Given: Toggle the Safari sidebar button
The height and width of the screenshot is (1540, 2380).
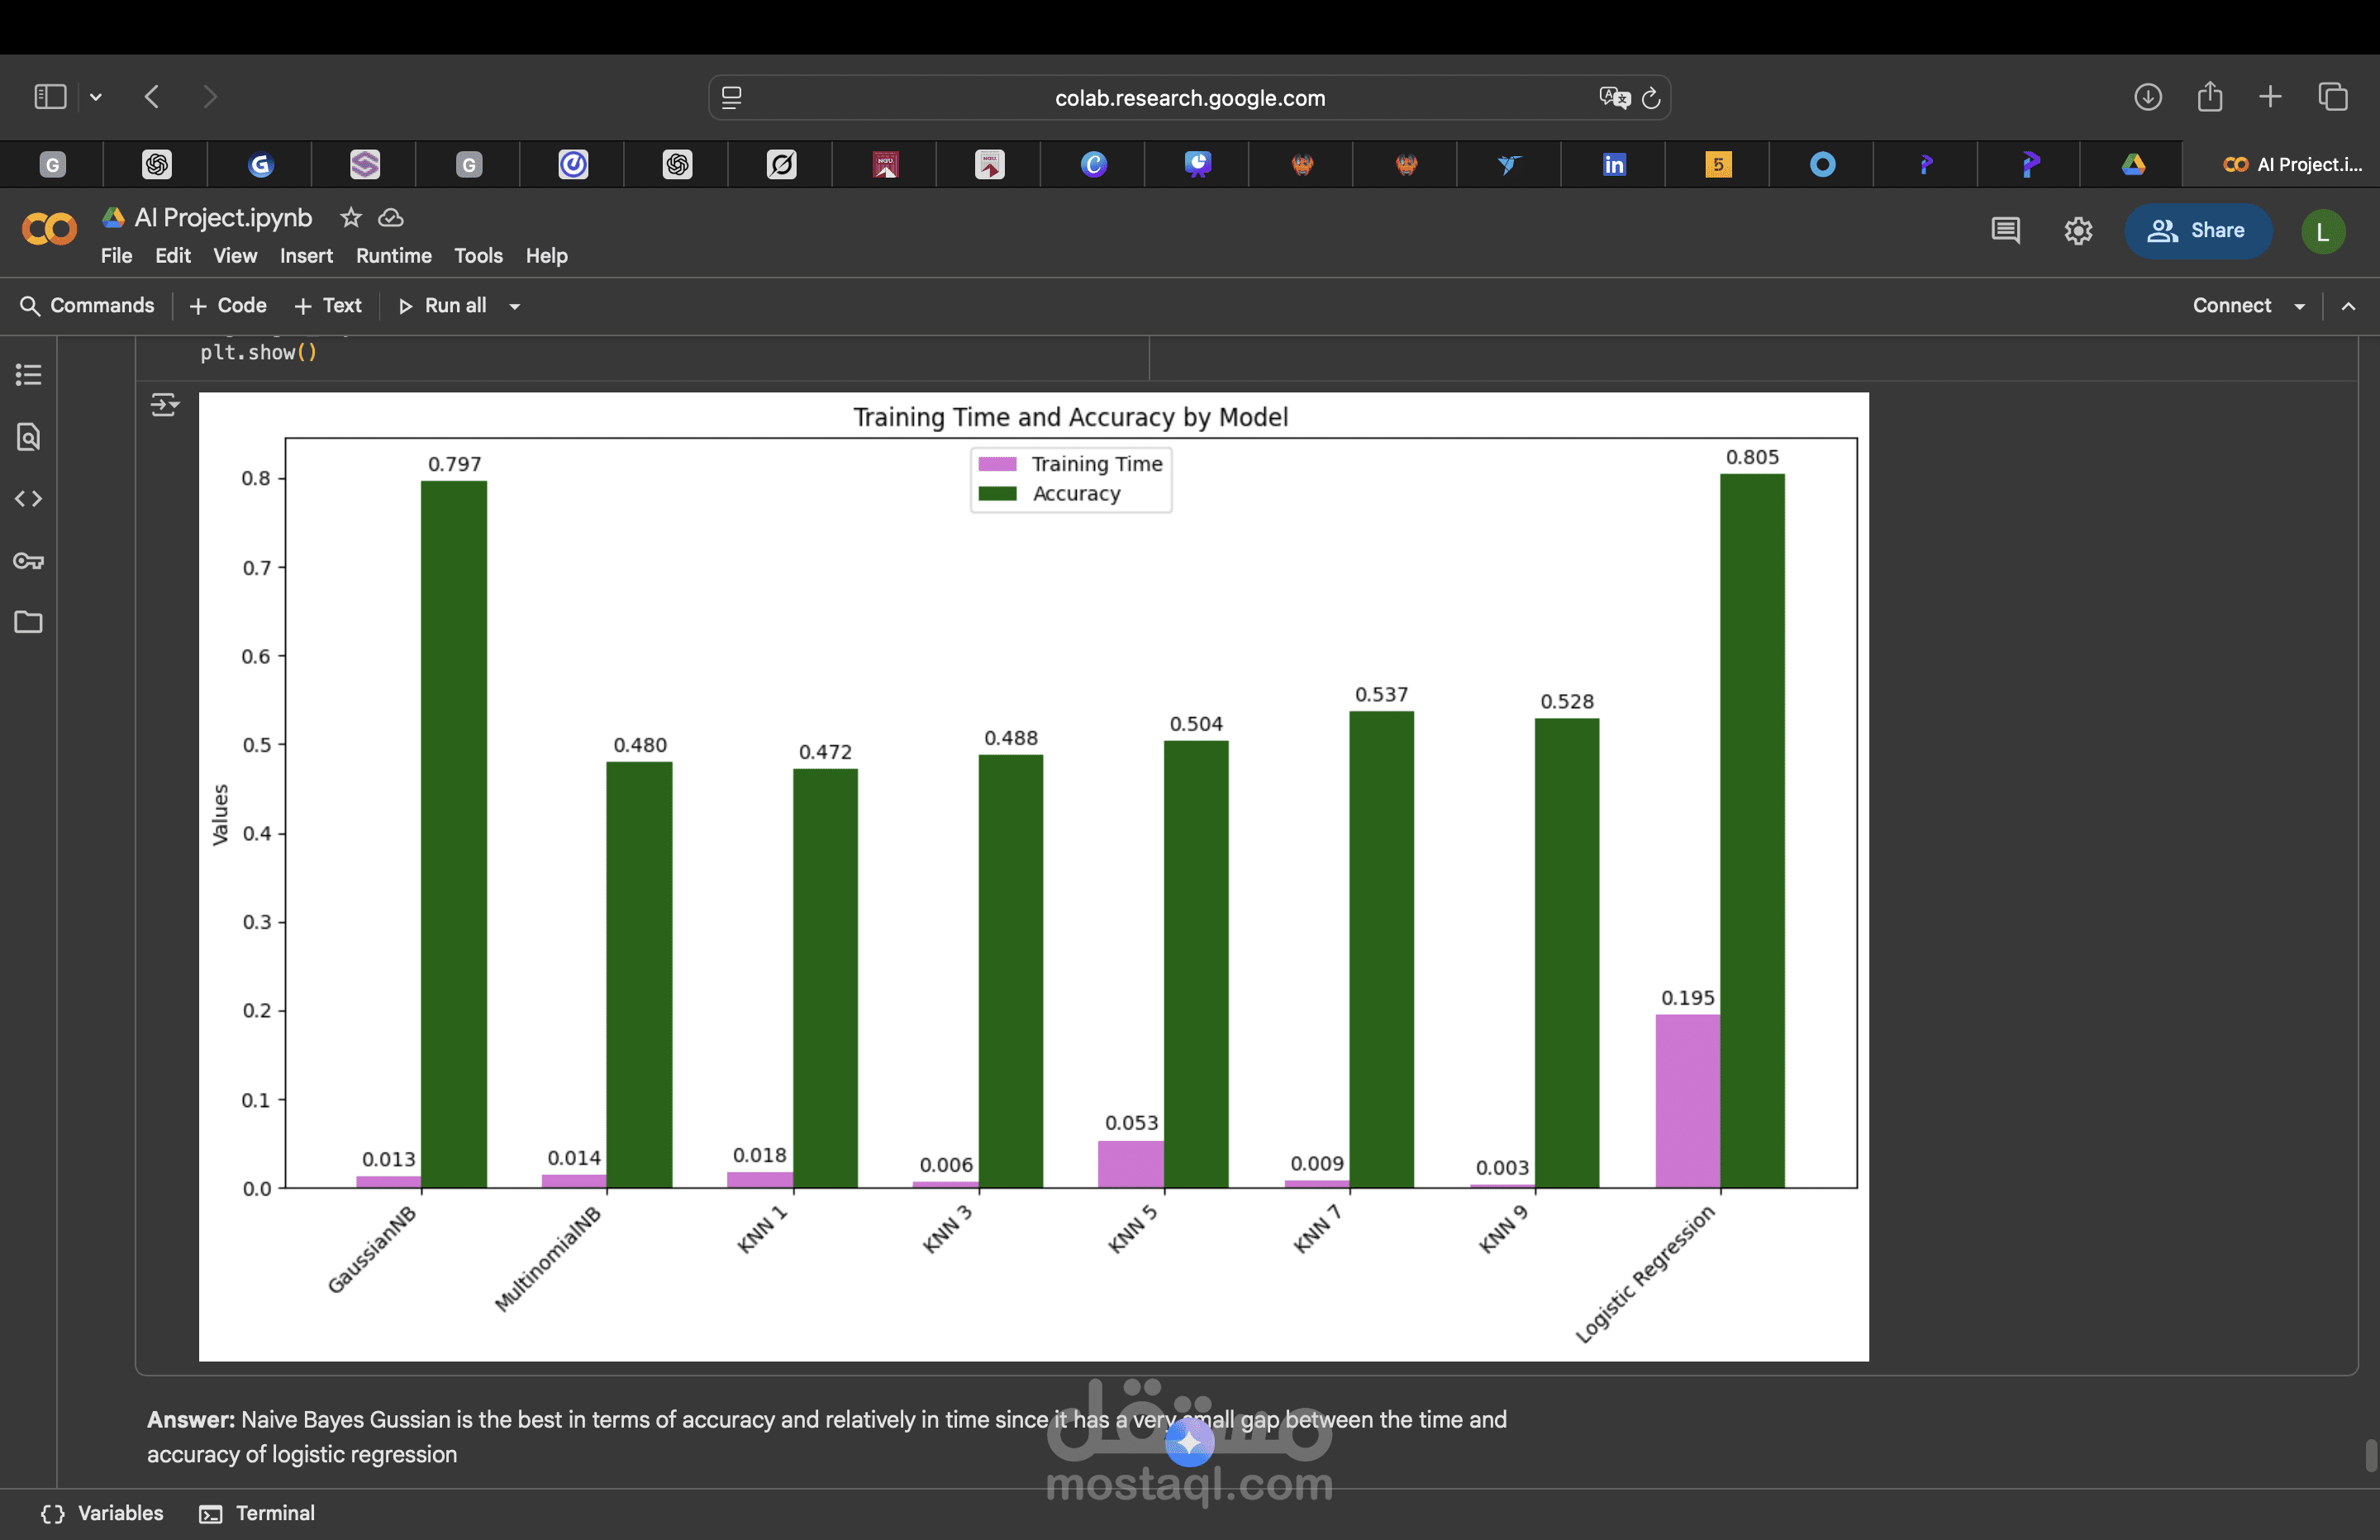Looking at the screenshot, I should coord(50,97).
